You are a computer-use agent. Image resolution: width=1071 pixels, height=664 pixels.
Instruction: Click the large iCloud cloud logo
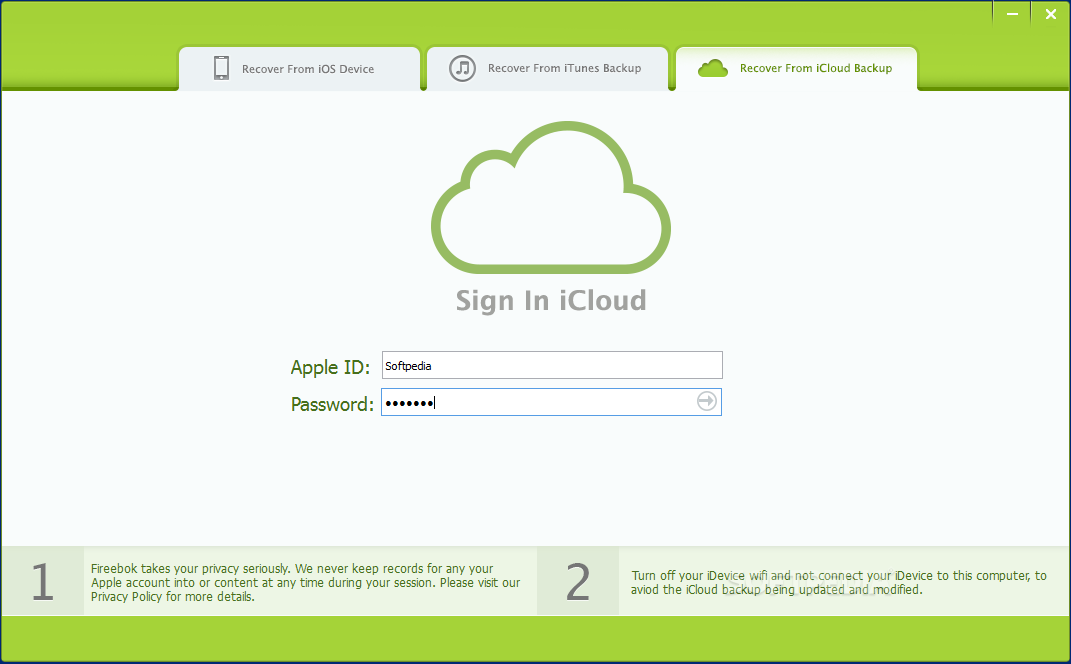coord(551,197)
